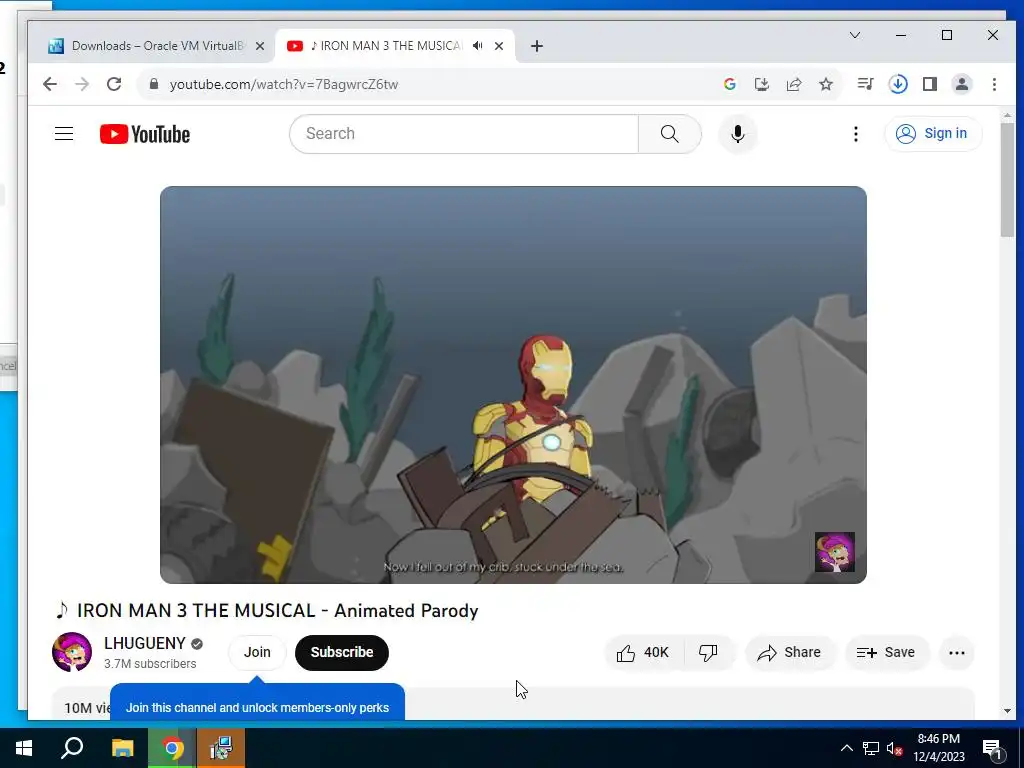Click the YouTube URL in the address bar
This screenshot has height=768, width=1024.
click(283, 84)
